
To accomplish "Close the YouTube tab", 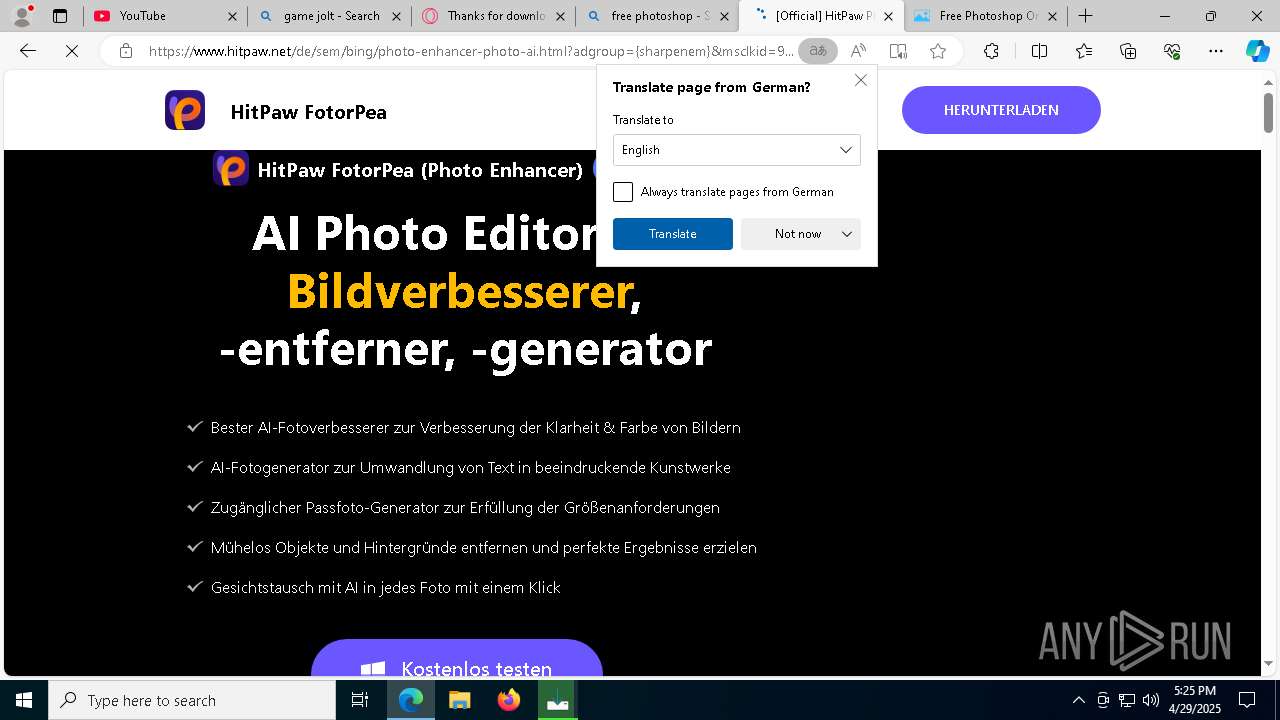I will click(232, 16).
